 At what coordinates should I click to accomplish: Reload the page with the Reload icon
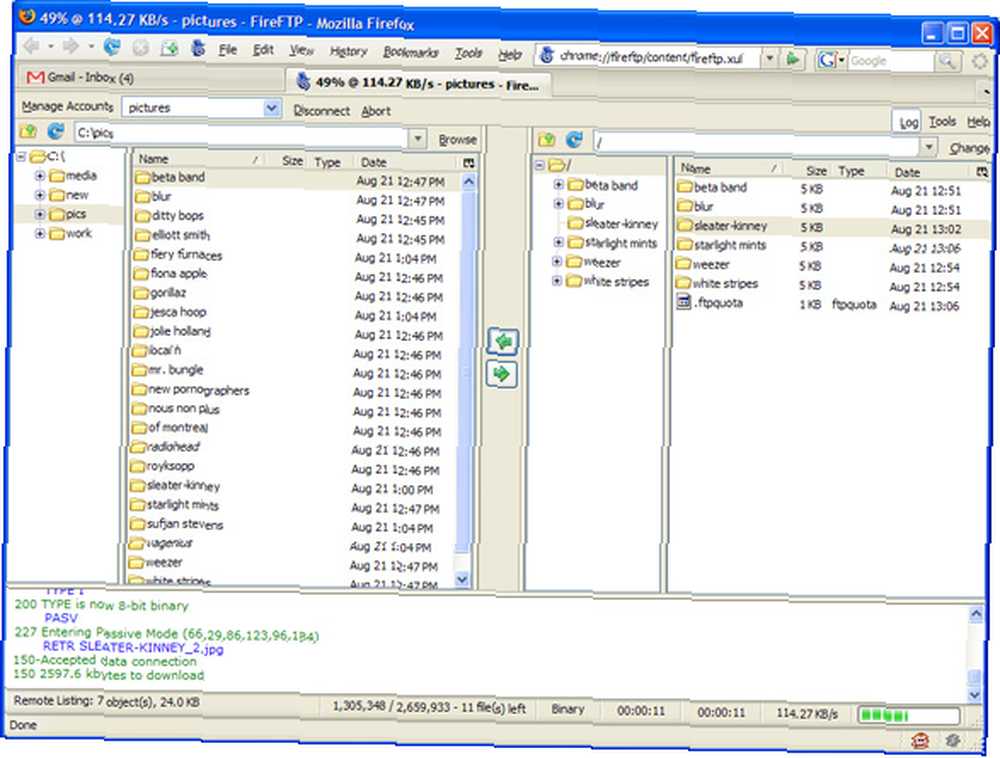tap(112, 47)
